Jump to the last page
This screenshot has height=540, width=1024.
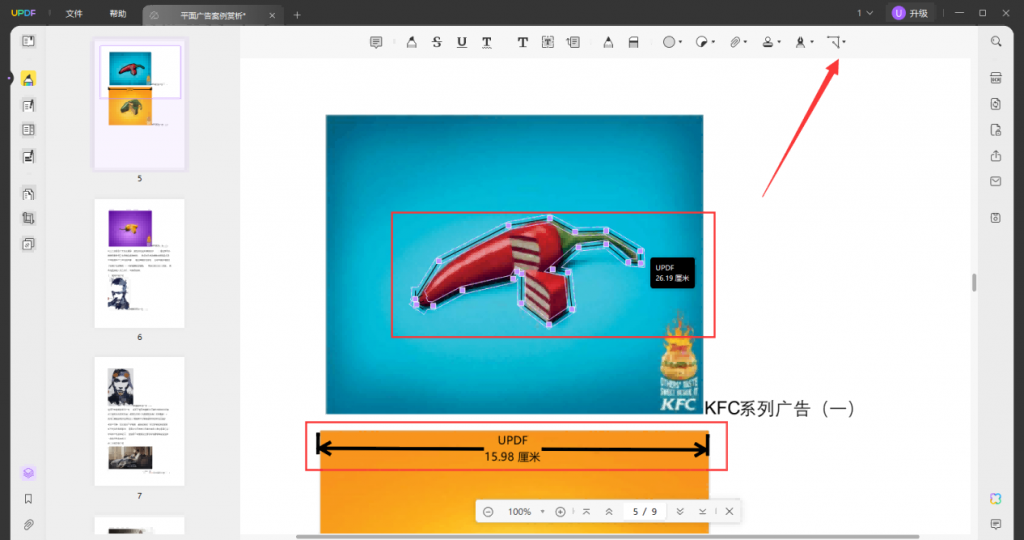(x=703, y=512)
